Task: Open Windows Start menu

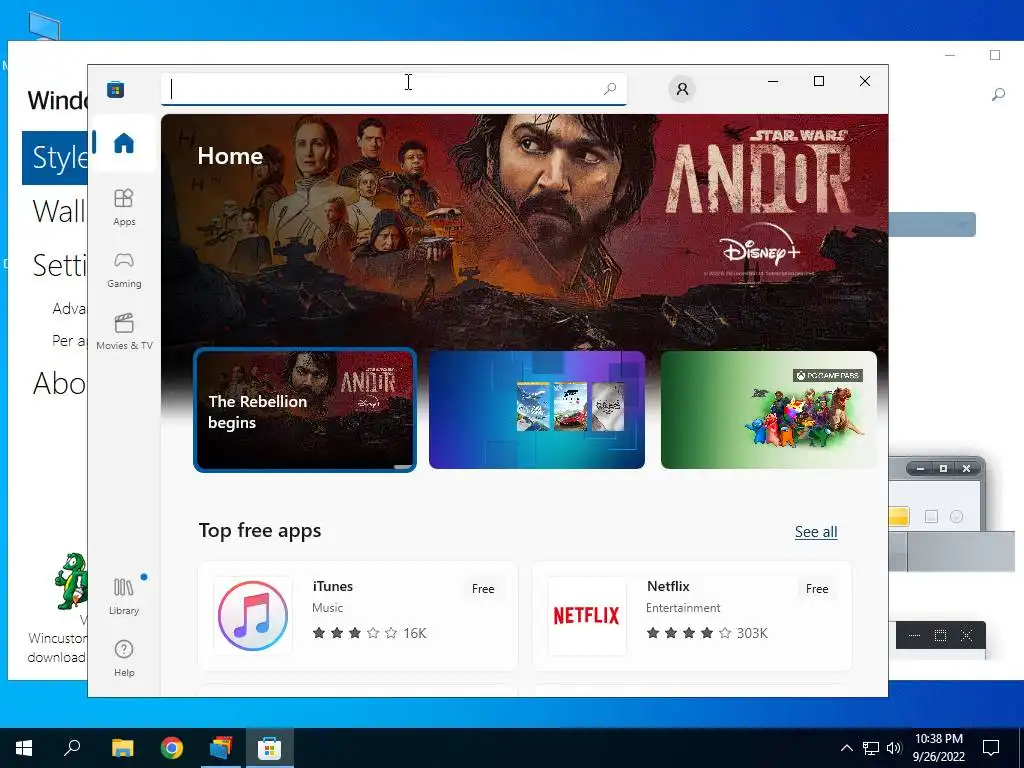Action: pos(24,748)
